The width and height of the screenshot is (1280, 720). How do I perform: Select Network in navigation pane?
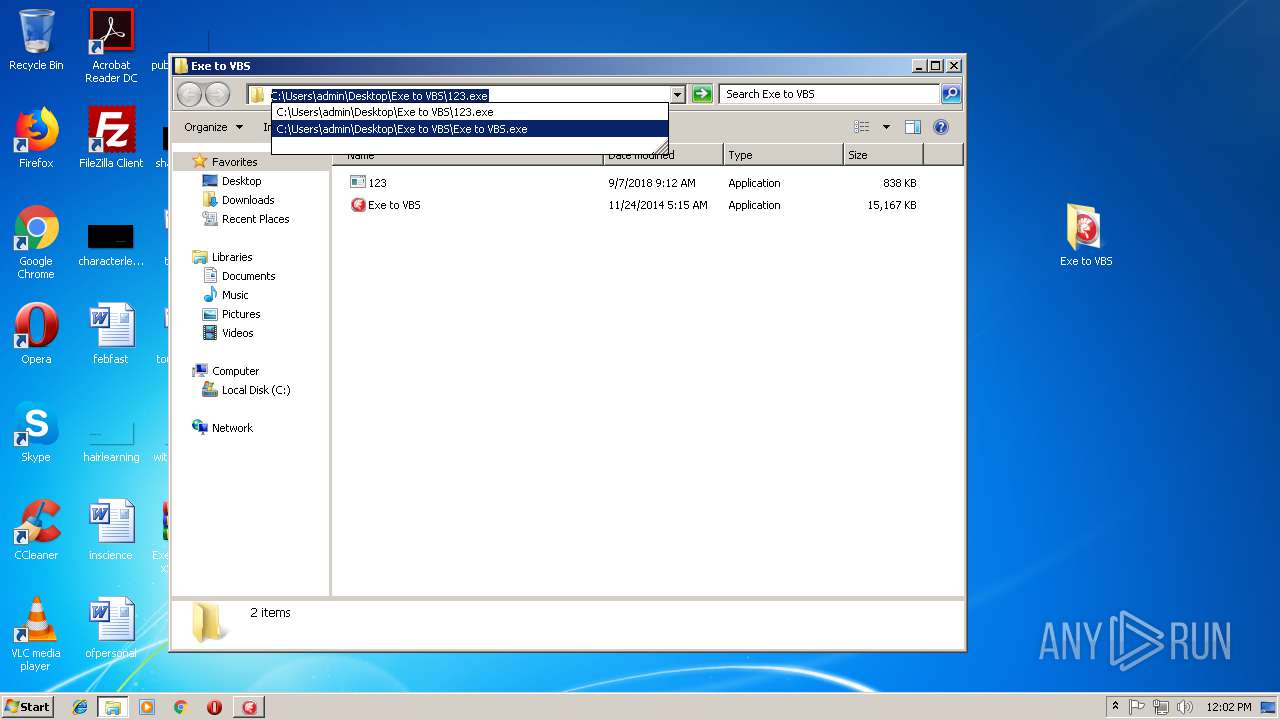tap(232, 428)
